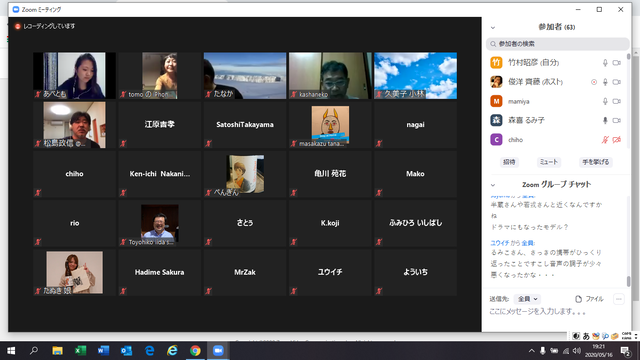Click muted mic icon on Mako tile
The image size is (640, 360).
[379, 193]
